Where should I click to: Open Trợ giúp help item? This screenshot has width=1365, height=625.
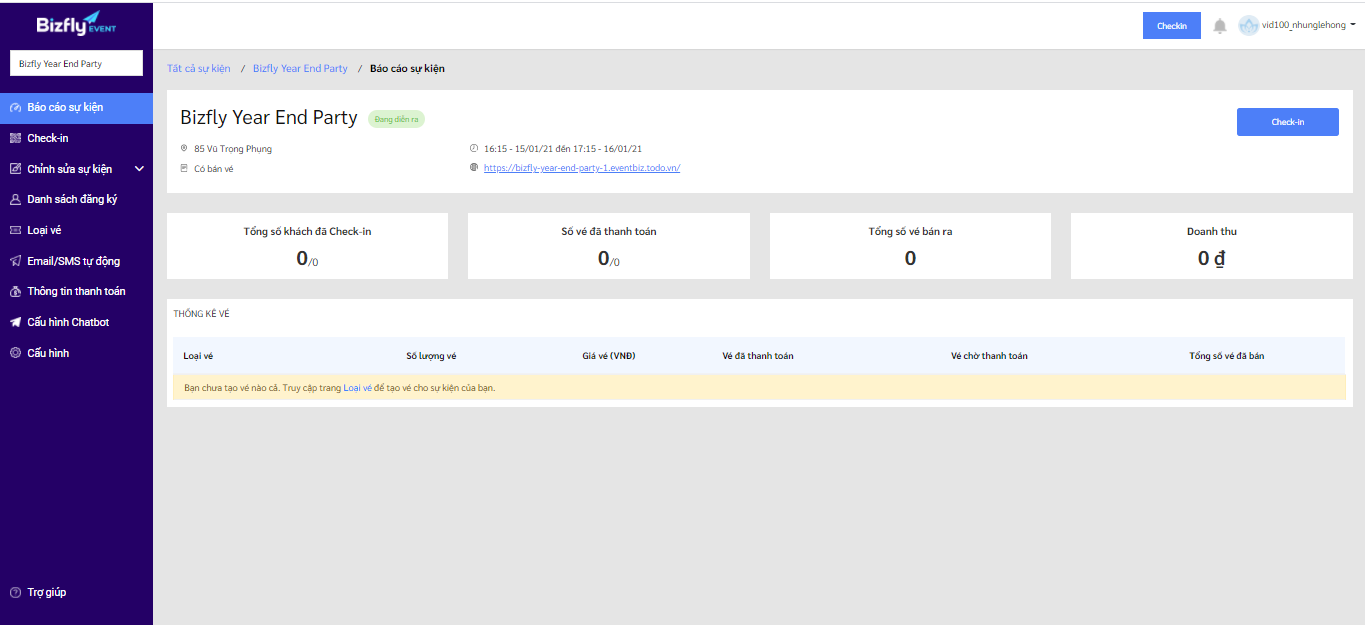(76, 592)
